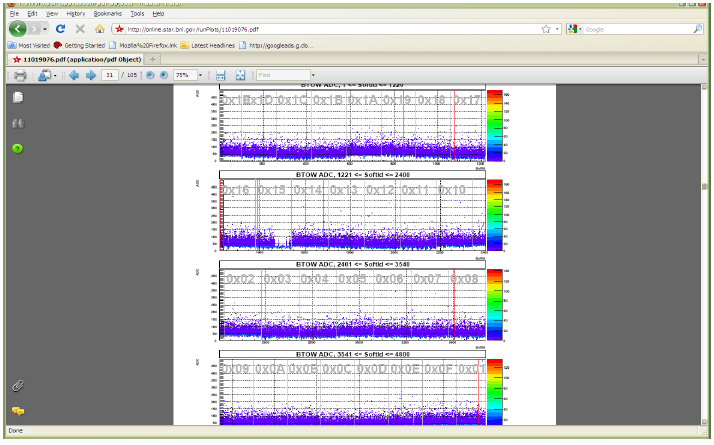Click the green help question mark icon

(17, 148)
